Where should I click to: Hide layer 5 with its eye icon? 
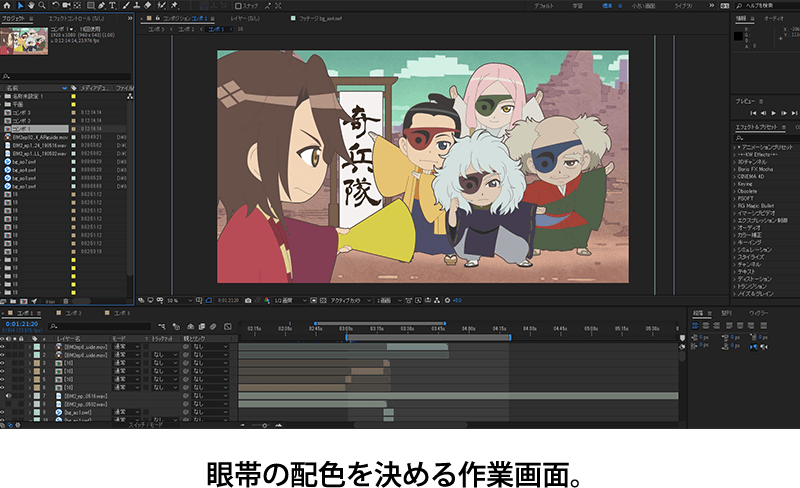coord(3,379)
